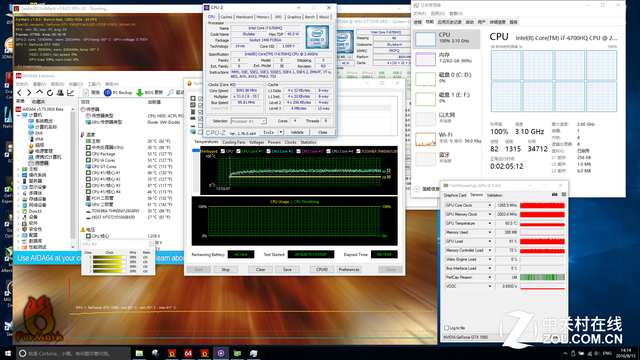Open SPD tab in CPU-Z
Image resolution: width=640 pixels, height=360 pixels.
click(278, 17)
